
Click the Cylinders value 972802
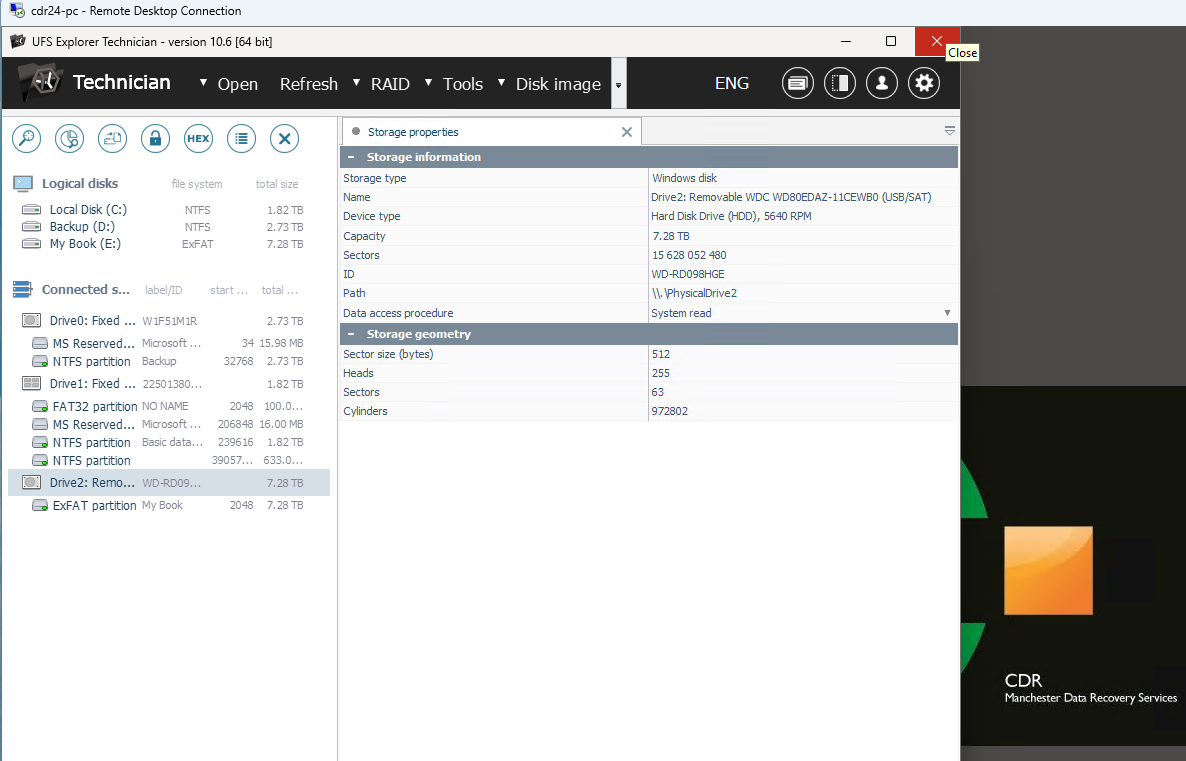tap(669, 411)
